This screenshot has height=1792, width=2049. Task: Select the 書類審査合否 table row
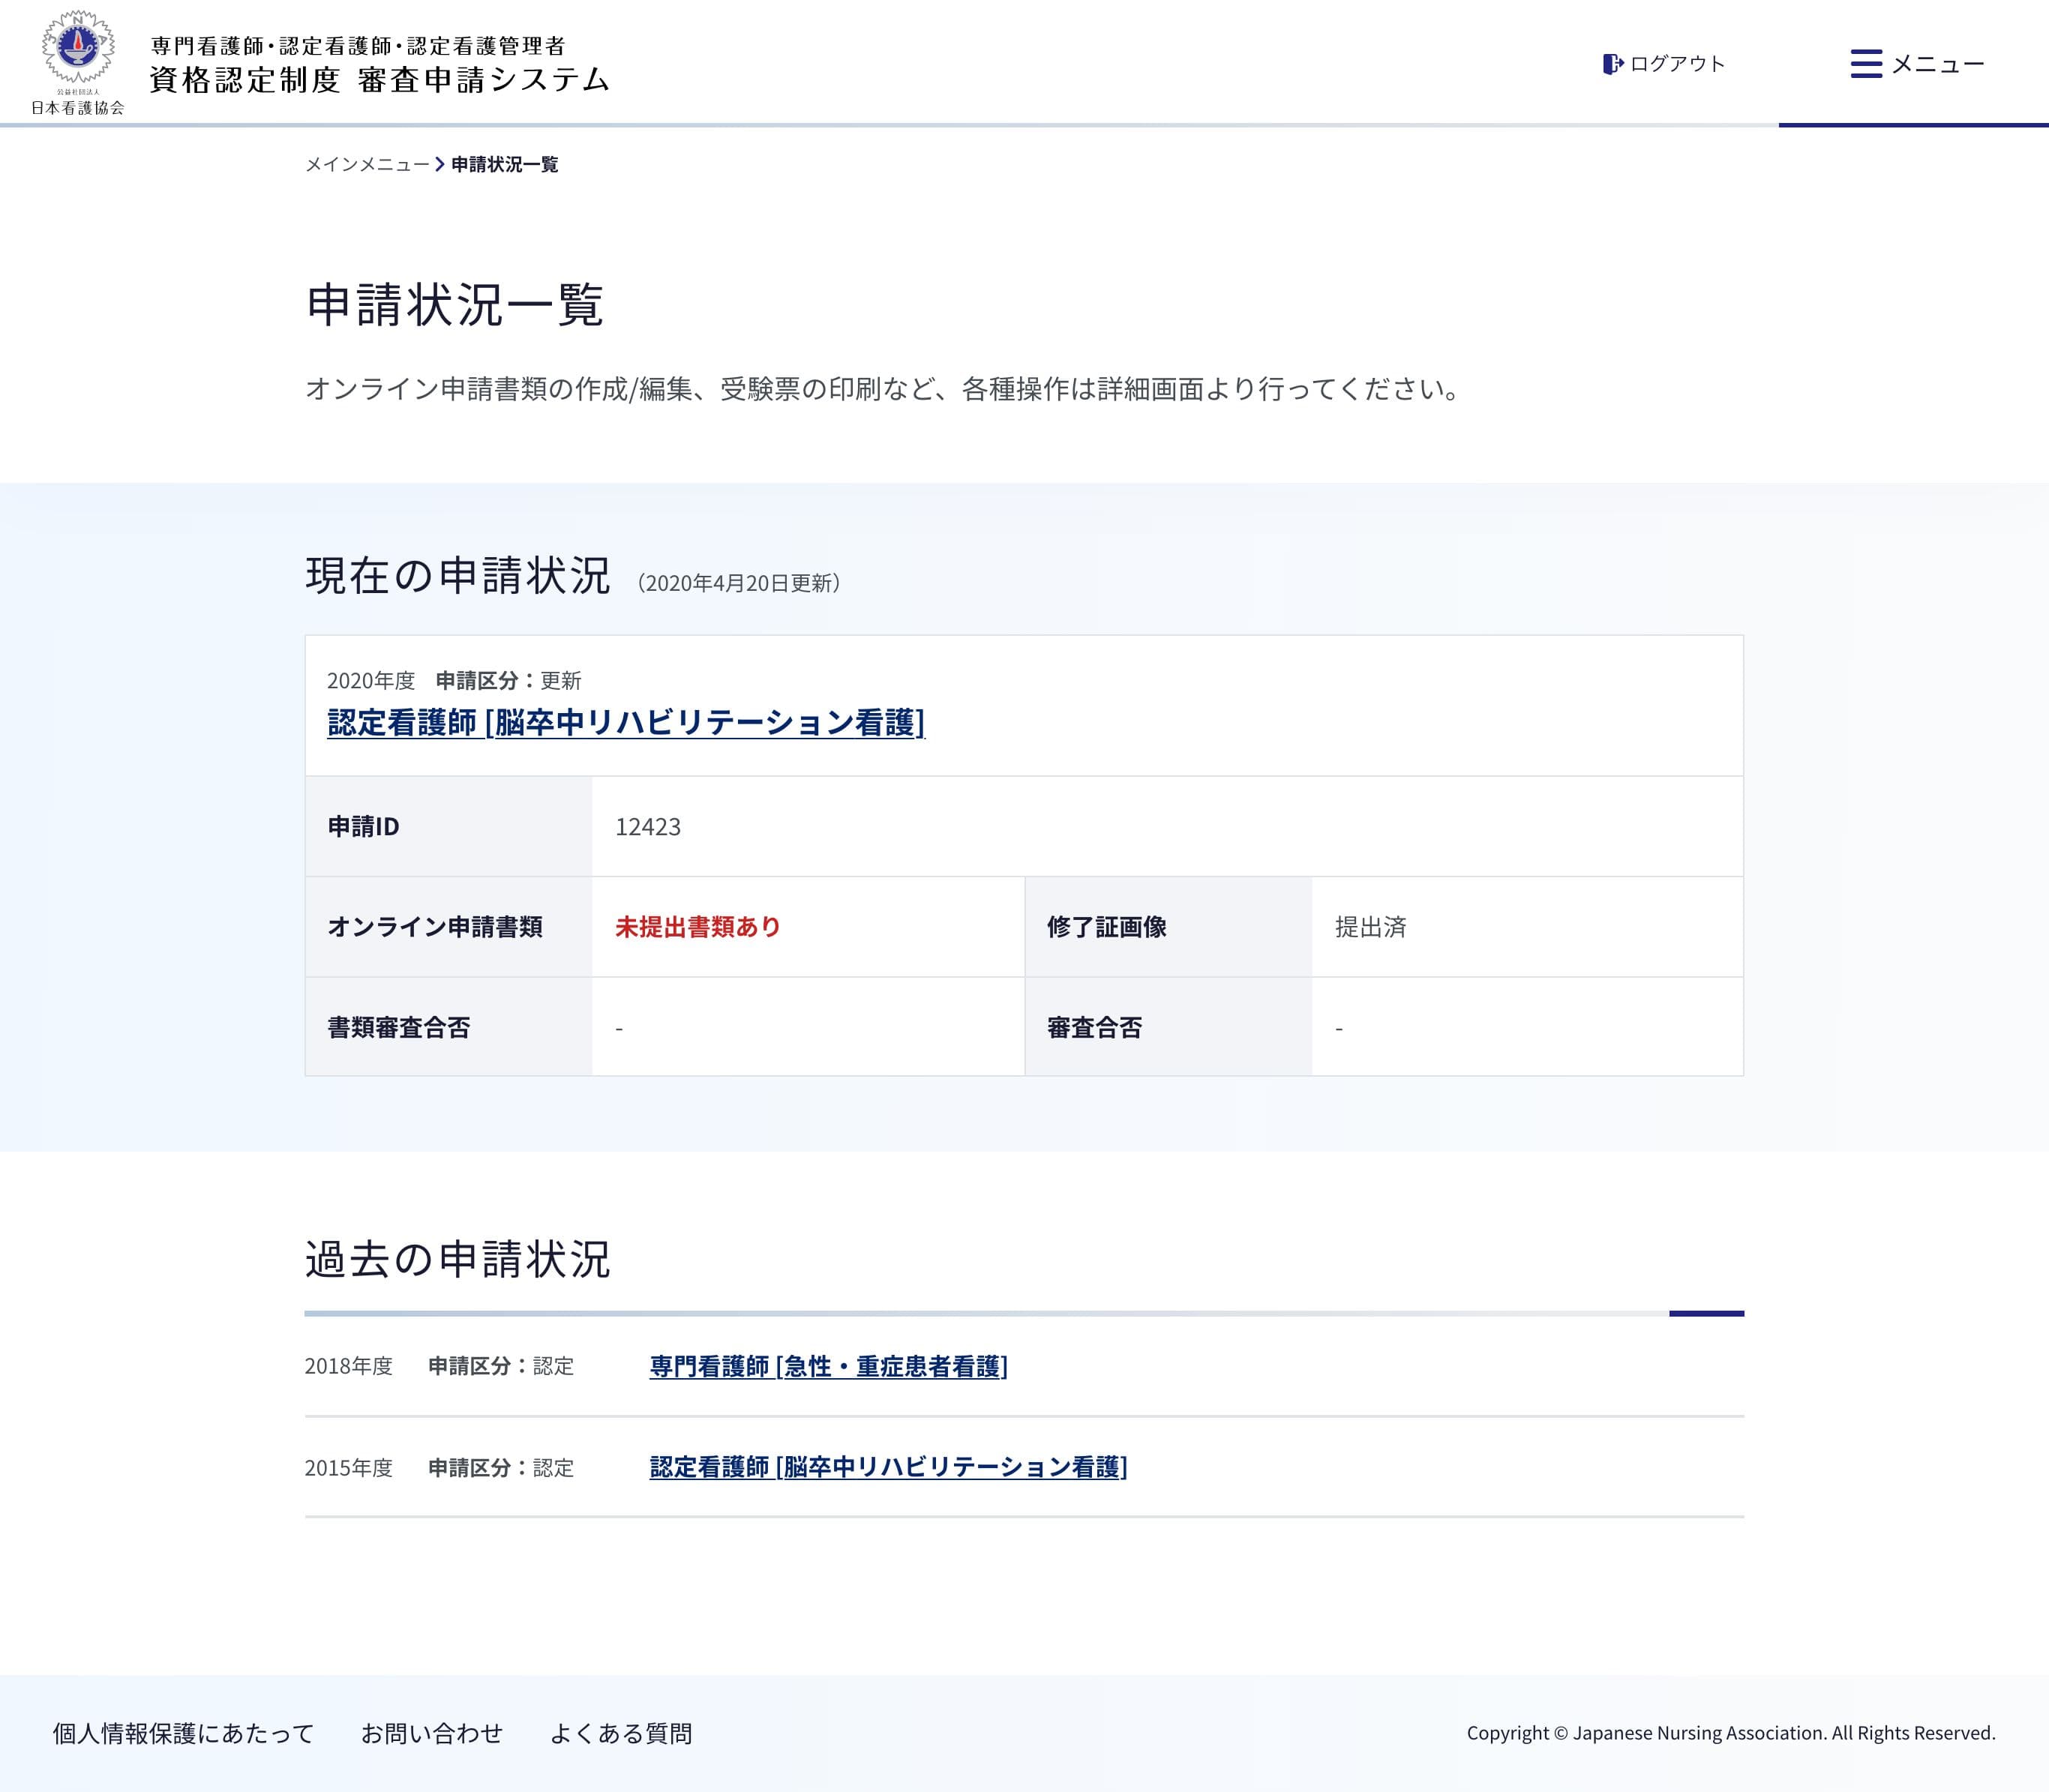coord(400,1027)
